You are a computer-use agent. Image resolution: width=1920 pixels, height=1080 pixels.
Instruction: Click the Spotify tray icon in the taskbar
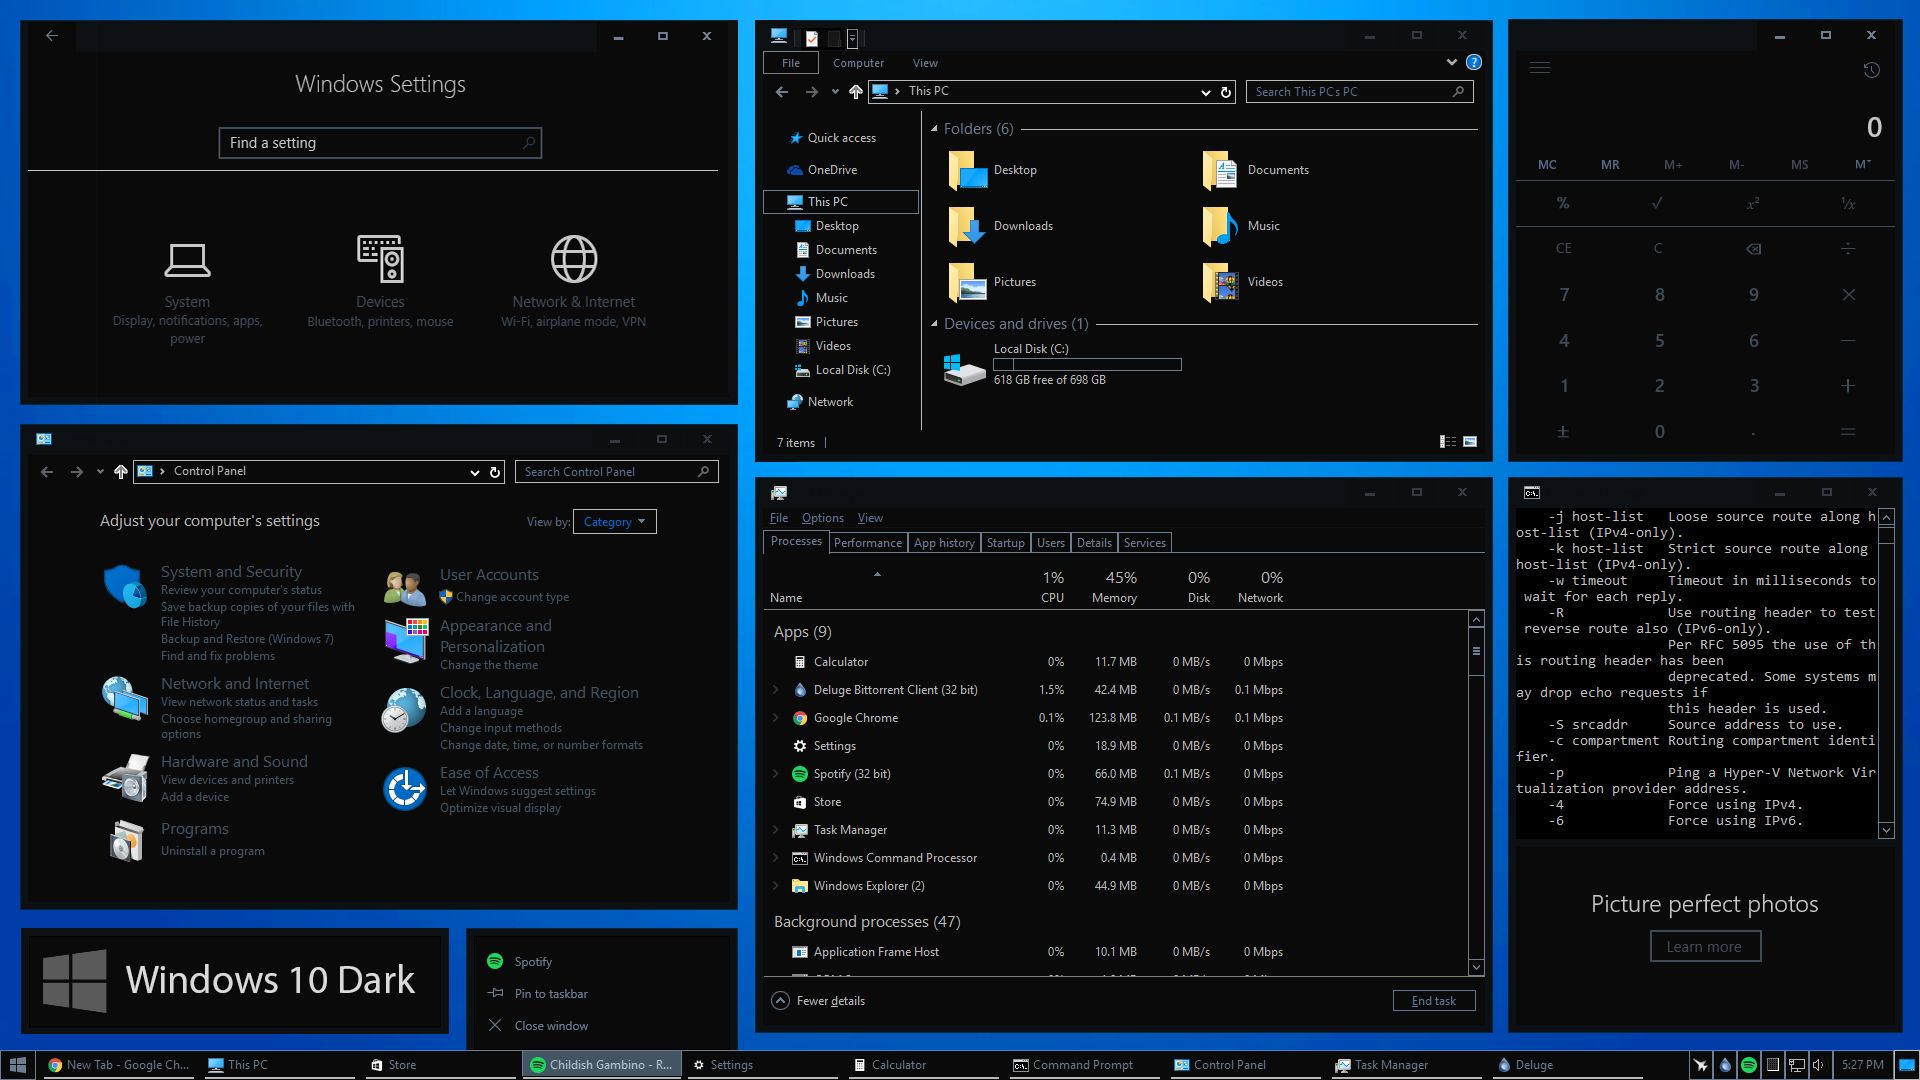(1748, 1065)
